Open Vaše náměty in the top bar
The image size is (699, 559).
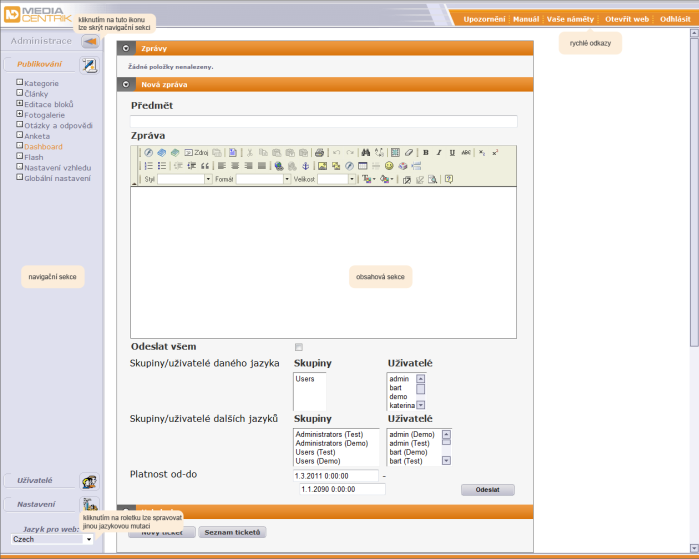[x=570, y=19]
